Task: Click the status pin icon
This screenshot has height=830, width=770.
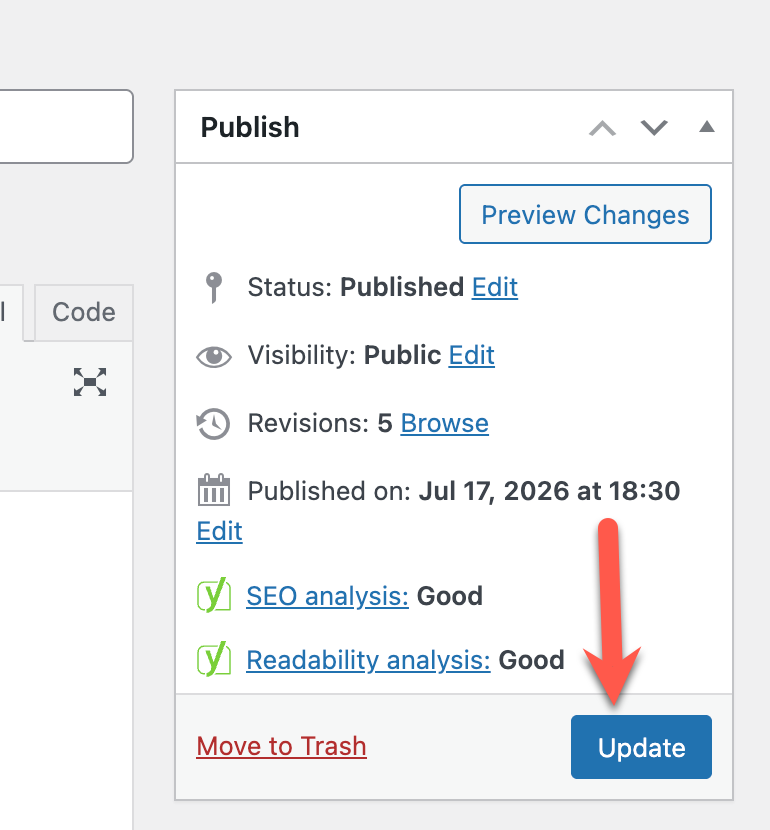Action: tap(214, 287)
